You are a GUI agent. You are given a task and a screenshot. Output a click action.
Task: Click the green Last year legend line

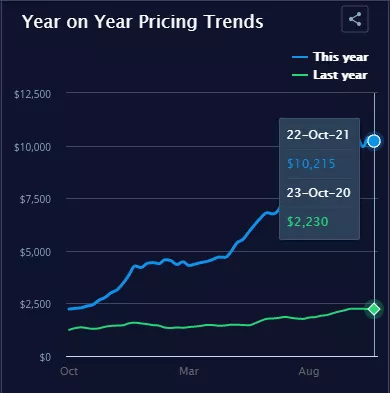(x=300, y=75)
